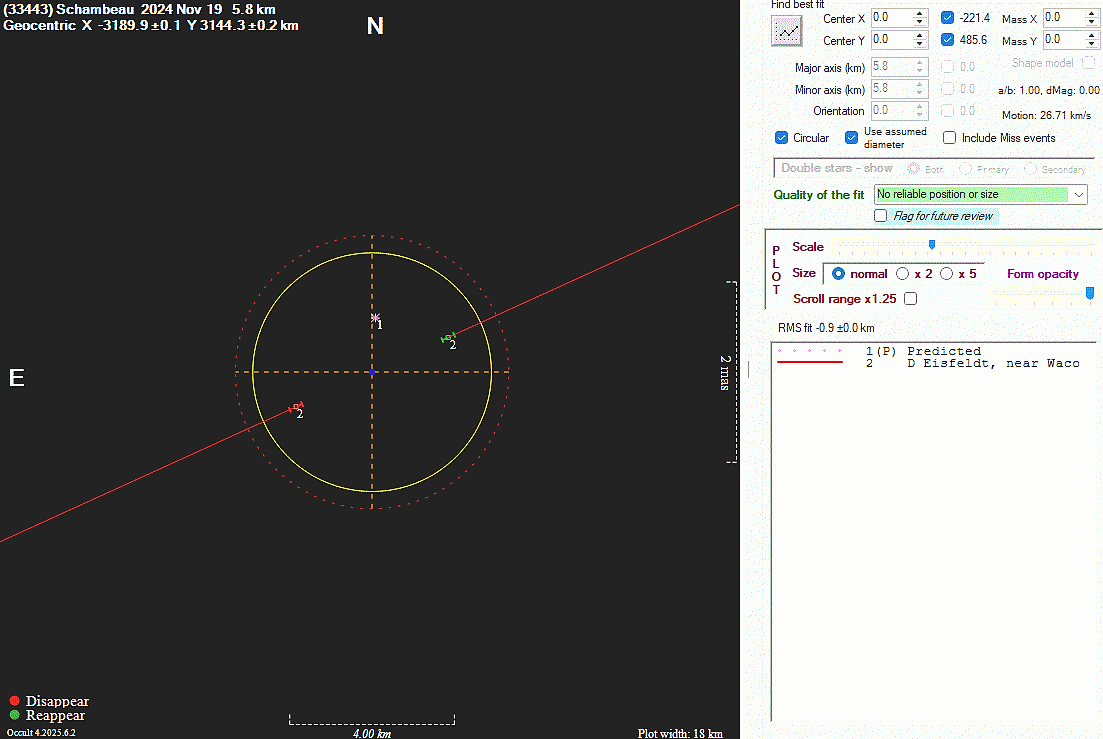Uncheck the 485.6 Center Y checkbox
The height and width of the screenshot is (739, 1103).
[948, 39]
